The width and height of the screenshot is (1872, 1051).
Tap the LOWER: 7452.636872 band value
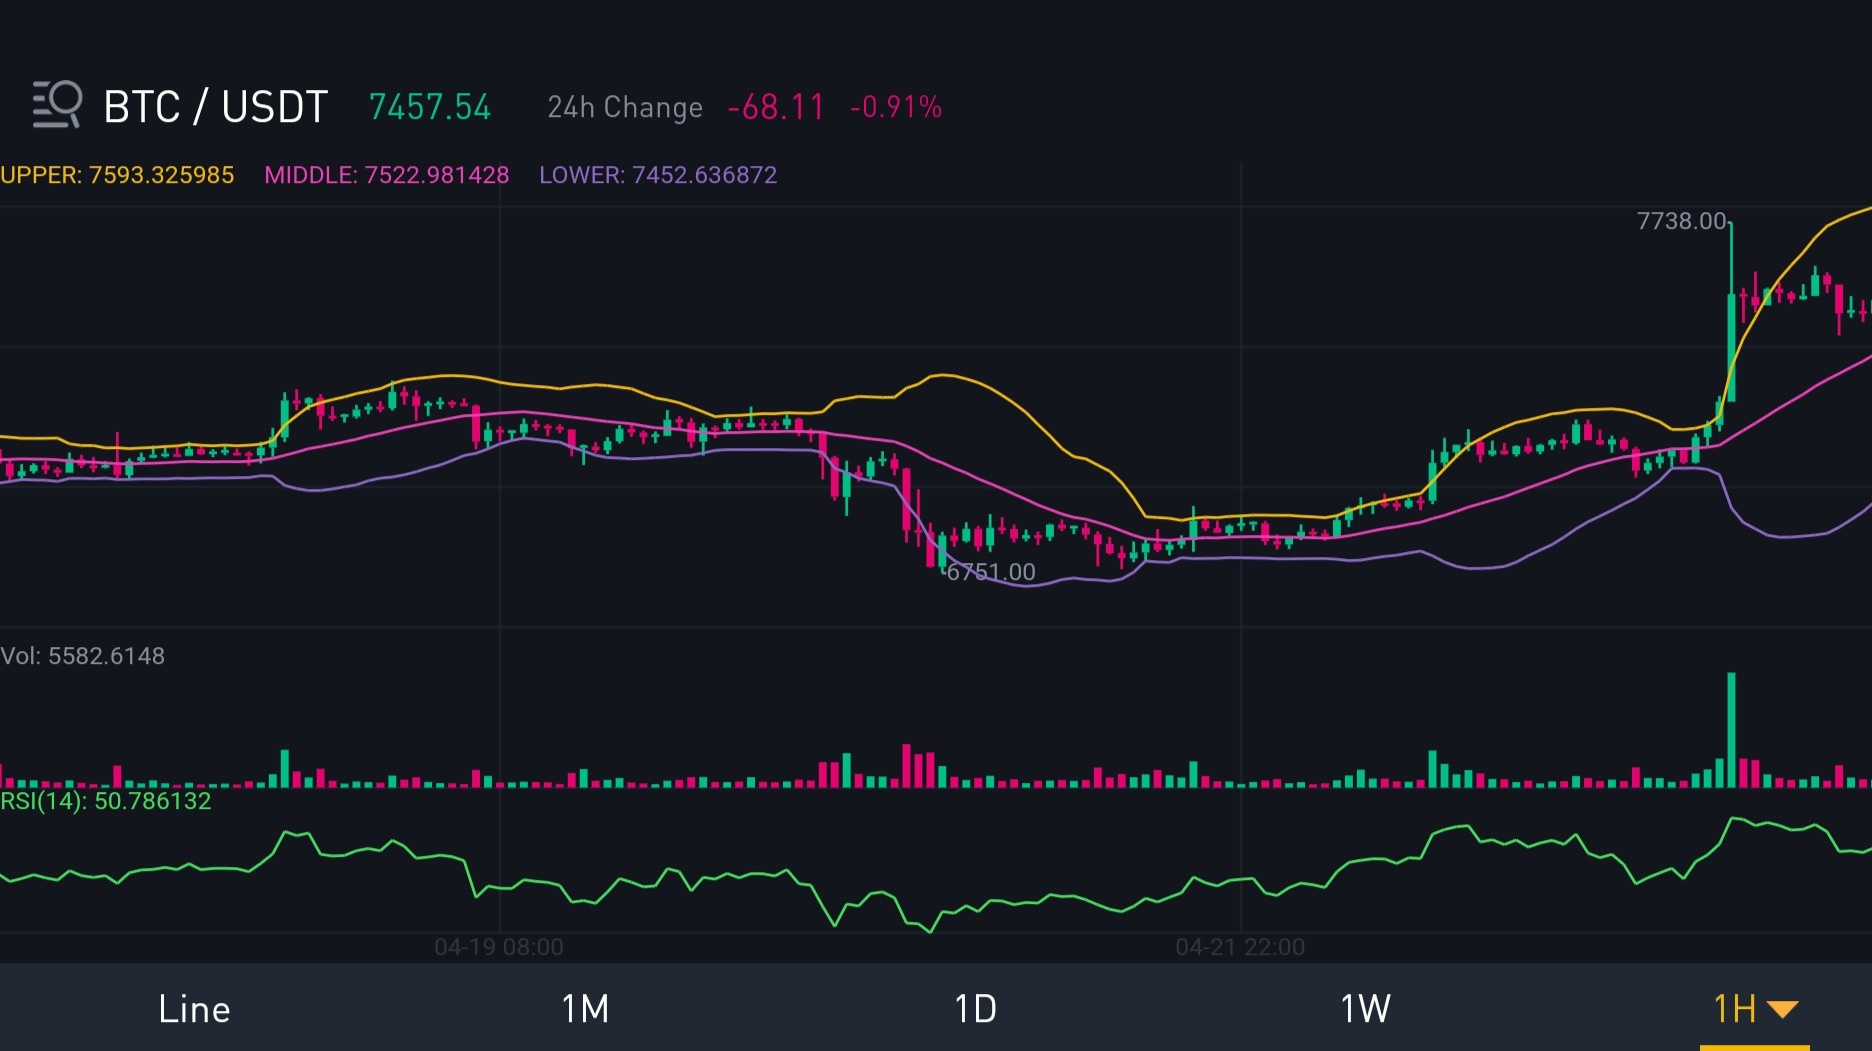pyautogui.click(x=658, y=175)
